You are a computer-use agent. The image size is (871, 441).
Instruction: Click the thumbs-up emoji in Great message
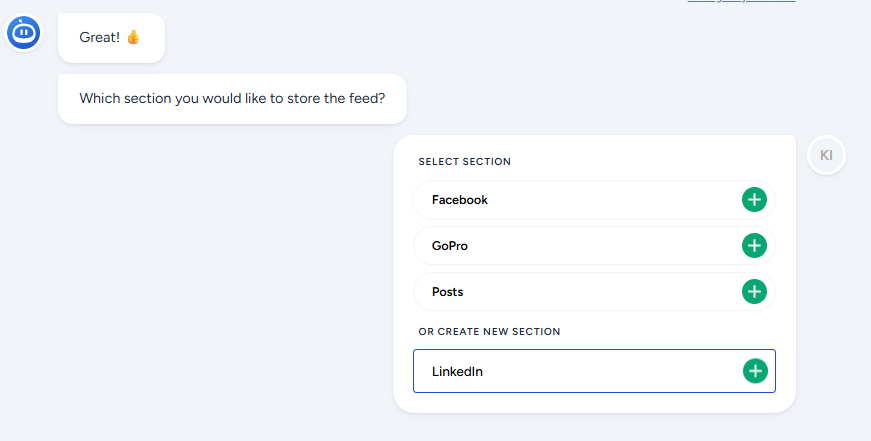(133, 37)
